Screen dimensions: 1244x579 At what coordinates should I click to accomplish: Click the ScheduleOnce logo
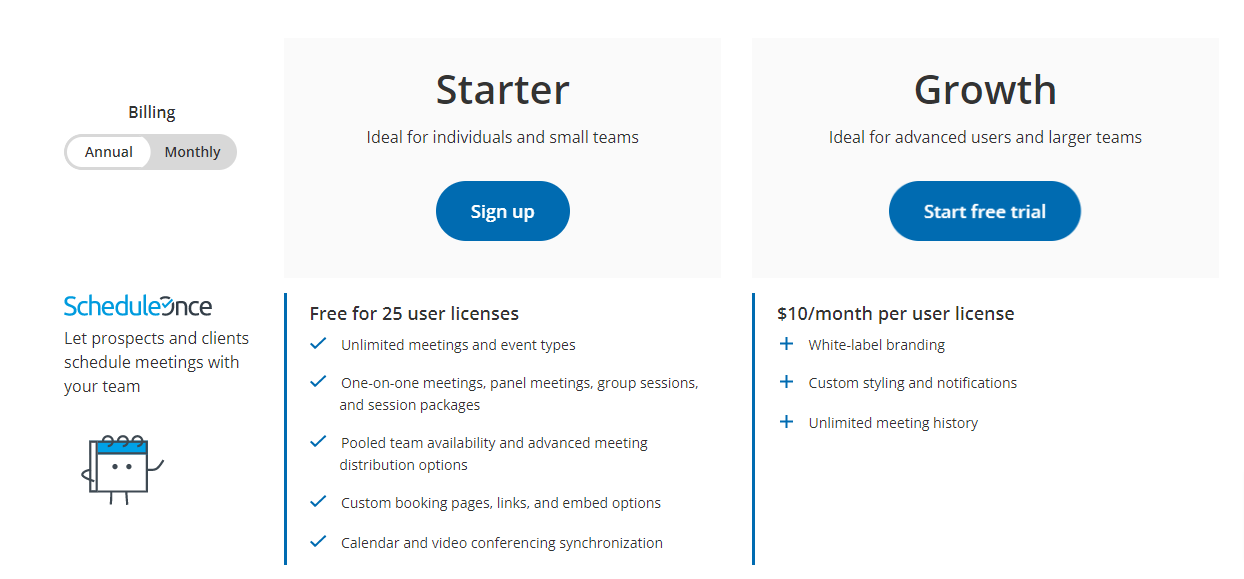click(138, 306)
